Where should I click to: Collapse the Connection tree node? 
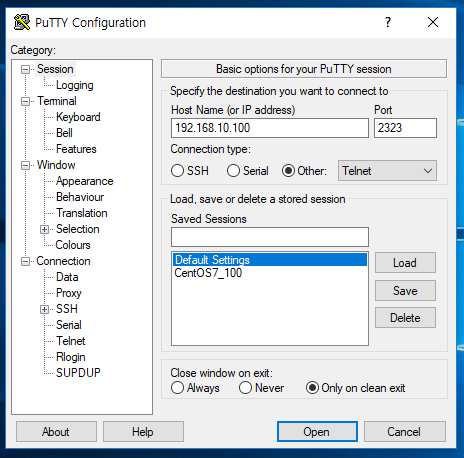25,261
